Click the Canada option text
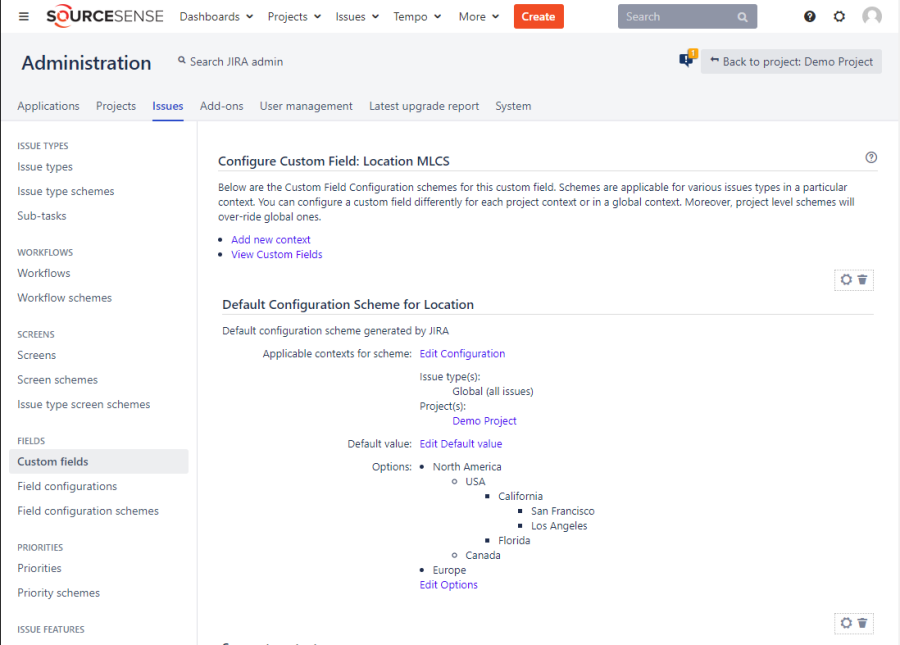The height and width of the screenshot is (645, 900). click(482, 555)
